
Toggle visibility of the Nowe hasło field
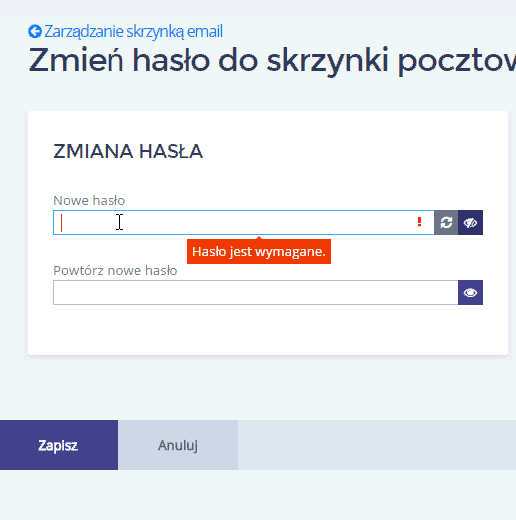point(470,222)
